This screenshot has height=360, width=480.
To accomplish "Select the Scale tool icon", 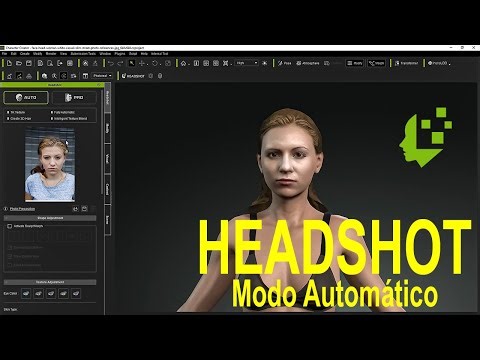I will [168, 63].
